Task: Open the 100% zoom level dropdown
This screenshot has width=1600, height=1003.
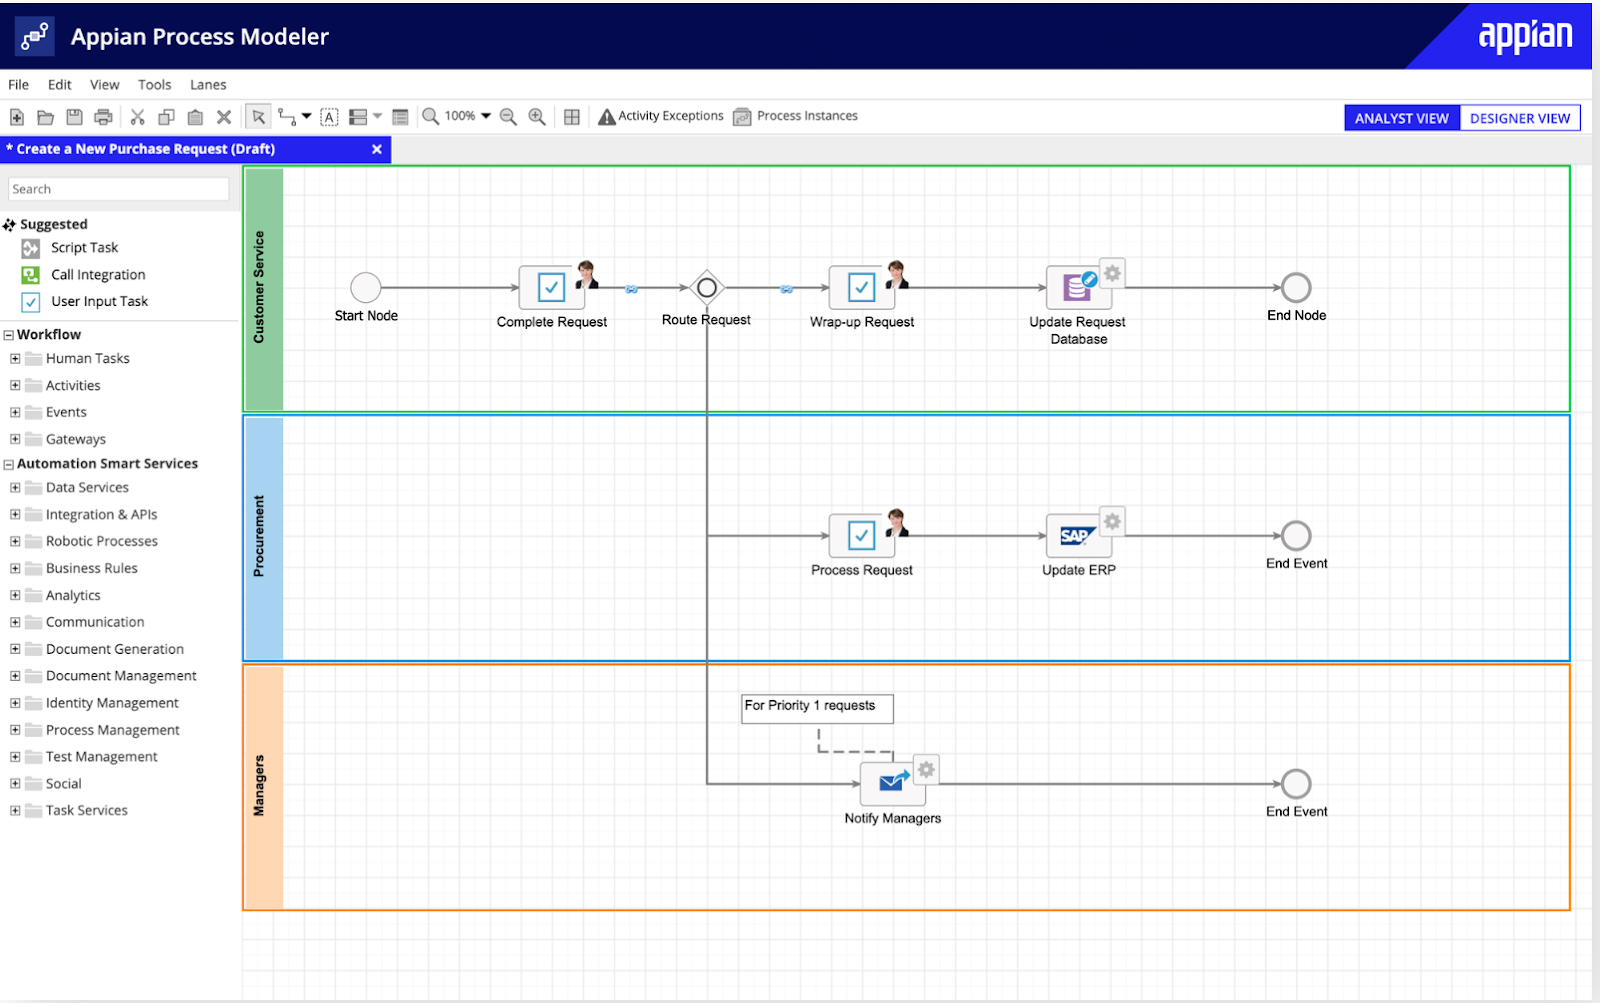Action: 468,116
